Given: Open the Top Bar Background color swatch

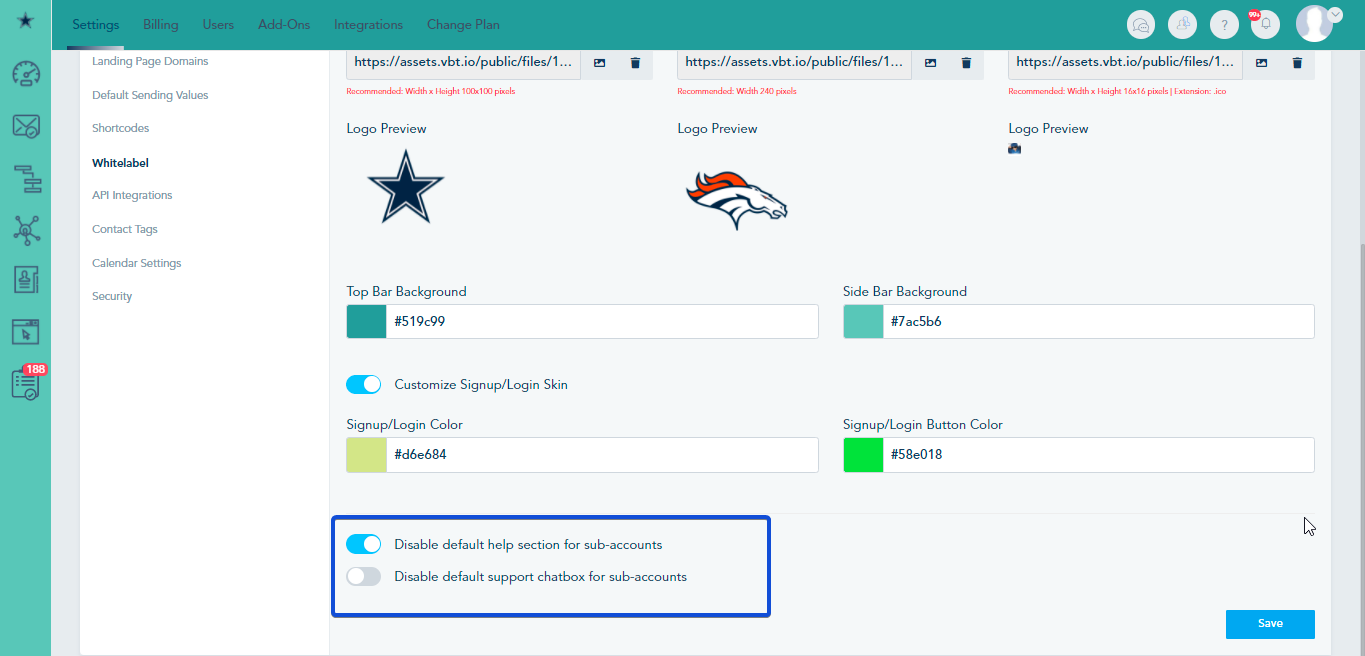Looking at the screenshot, I should tap(366, 322).
